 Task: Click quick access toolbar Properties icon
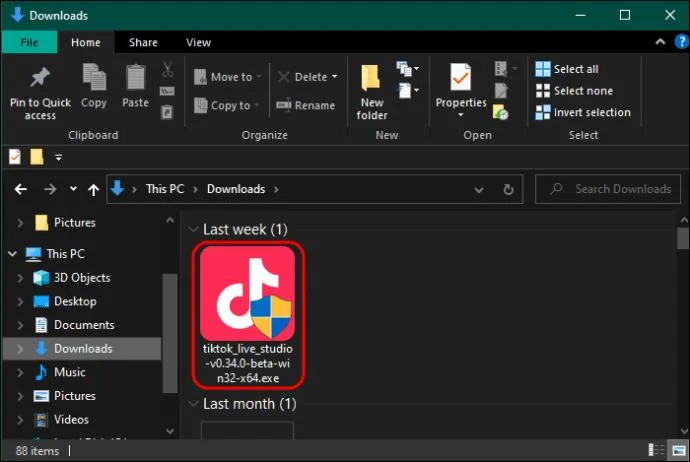pyautogui.click(x=15, y=157)
